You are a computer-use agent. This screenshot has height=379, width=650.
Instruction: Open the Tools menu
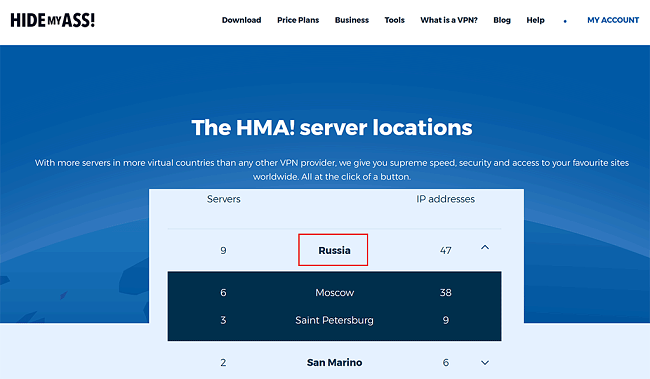(x=394, y=20)
